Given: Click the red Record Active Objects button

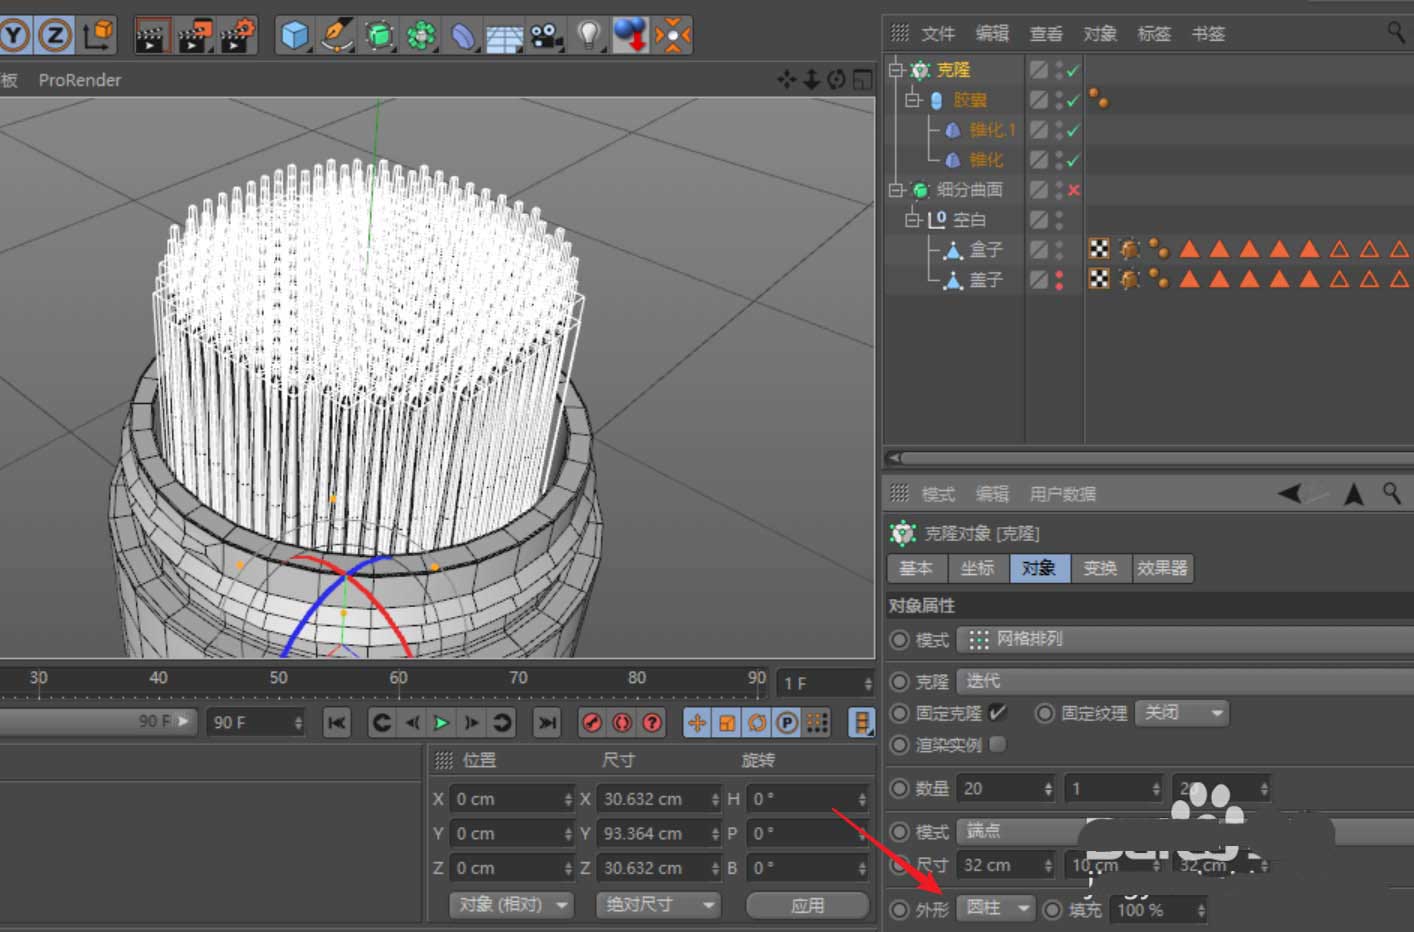Looking at the screenshot, I should coord(592,722).
